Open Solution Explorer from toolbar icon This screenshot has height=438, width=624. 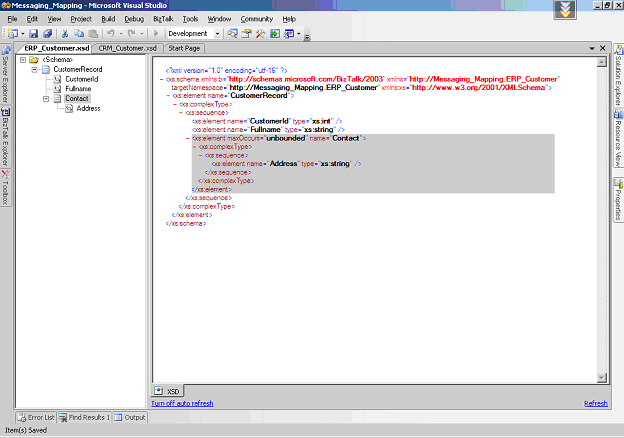pos(232,34)
